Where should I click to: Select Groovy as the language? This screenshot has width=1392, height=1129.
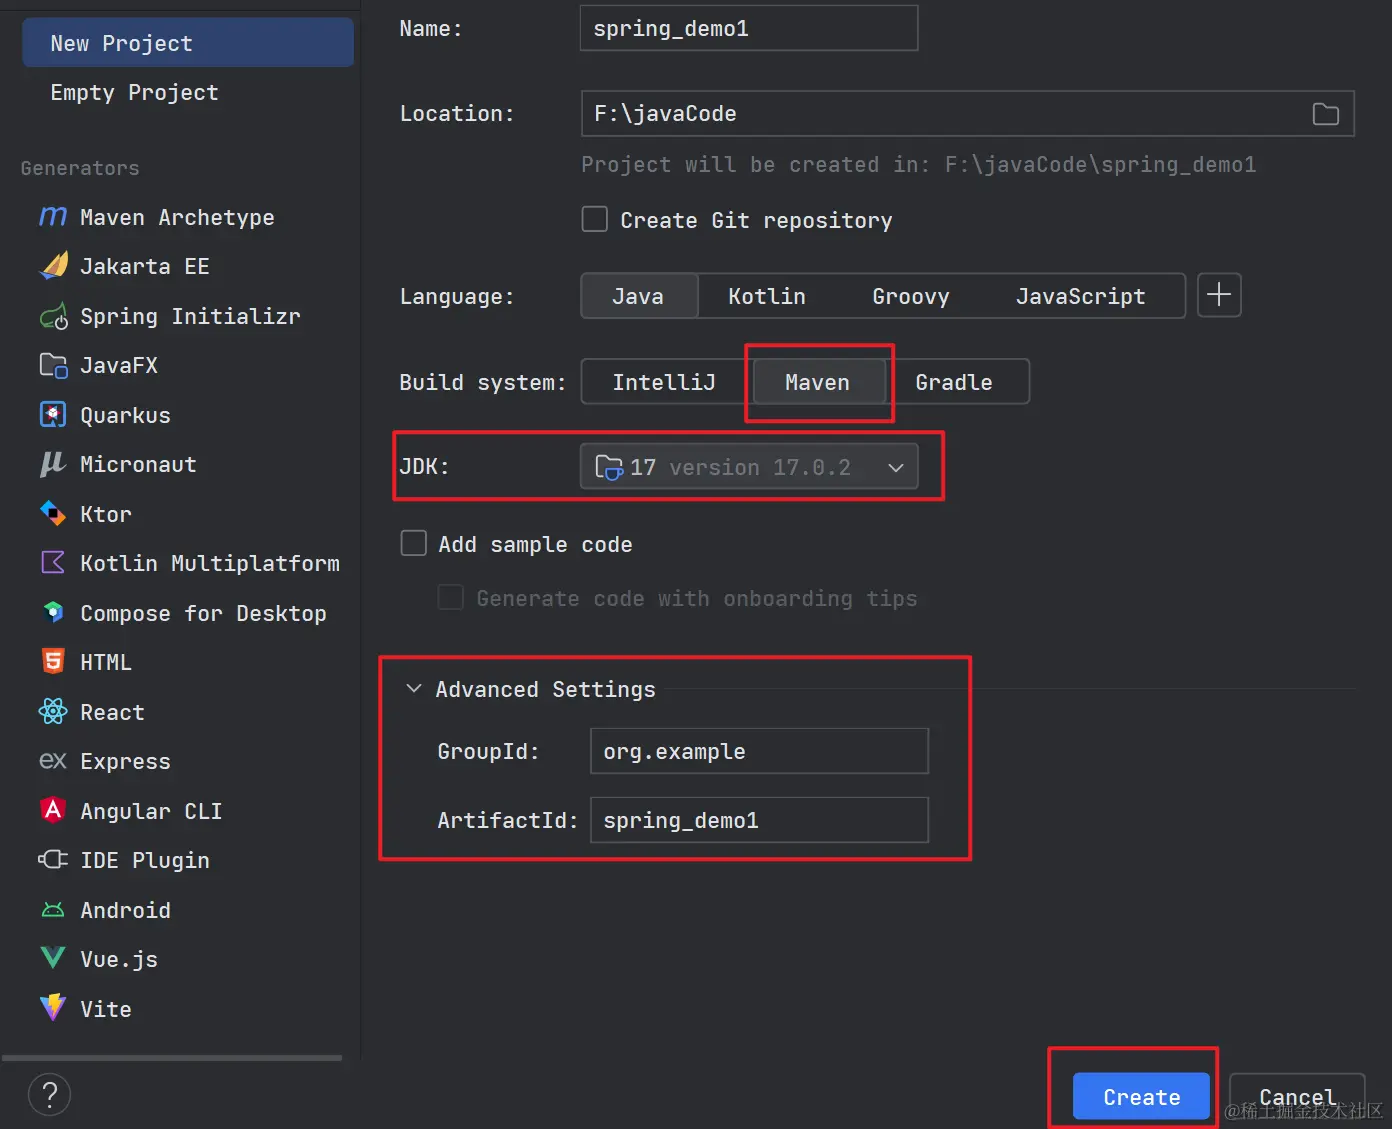[911, 296]
